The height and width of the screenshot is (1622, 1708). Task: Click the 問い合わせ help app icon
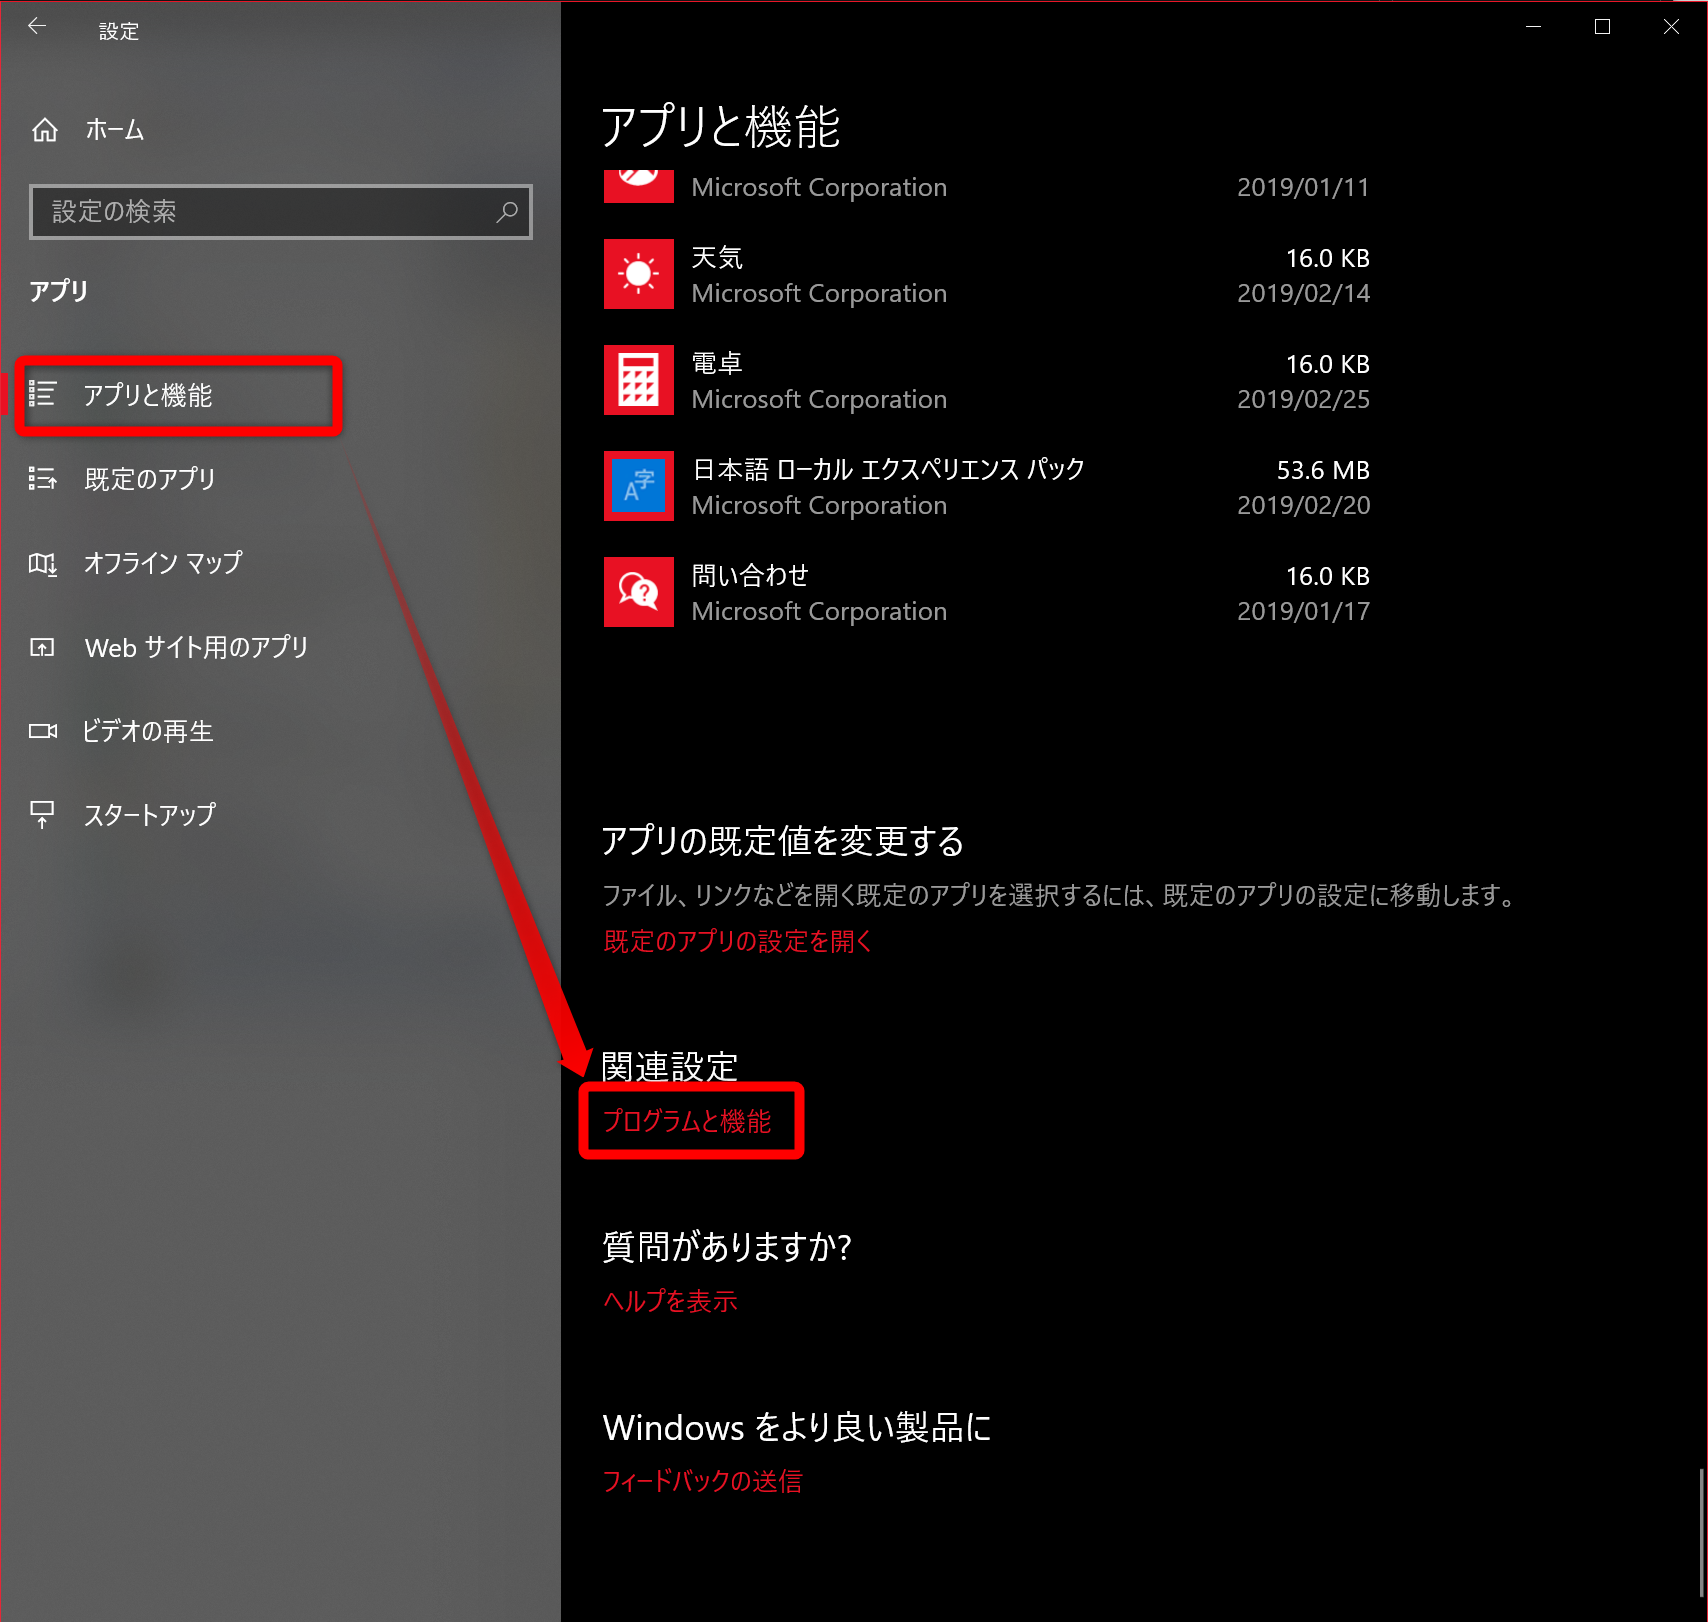coord(638,592)
